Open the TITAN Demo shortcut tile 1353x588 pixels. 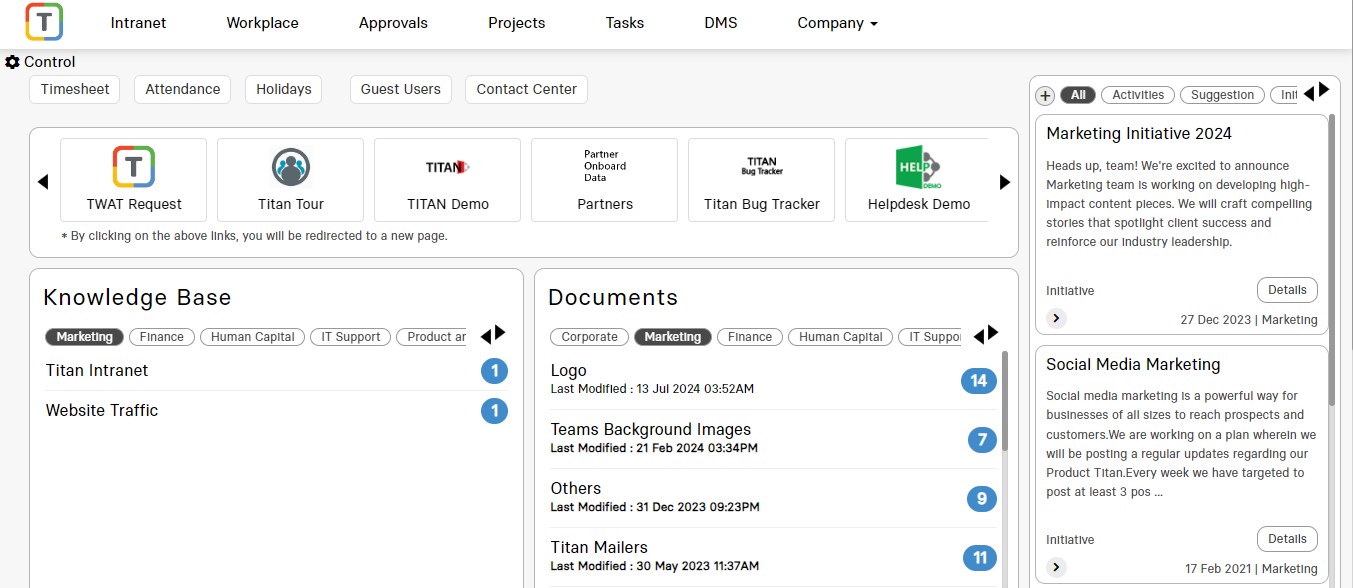tap(447, 180)
